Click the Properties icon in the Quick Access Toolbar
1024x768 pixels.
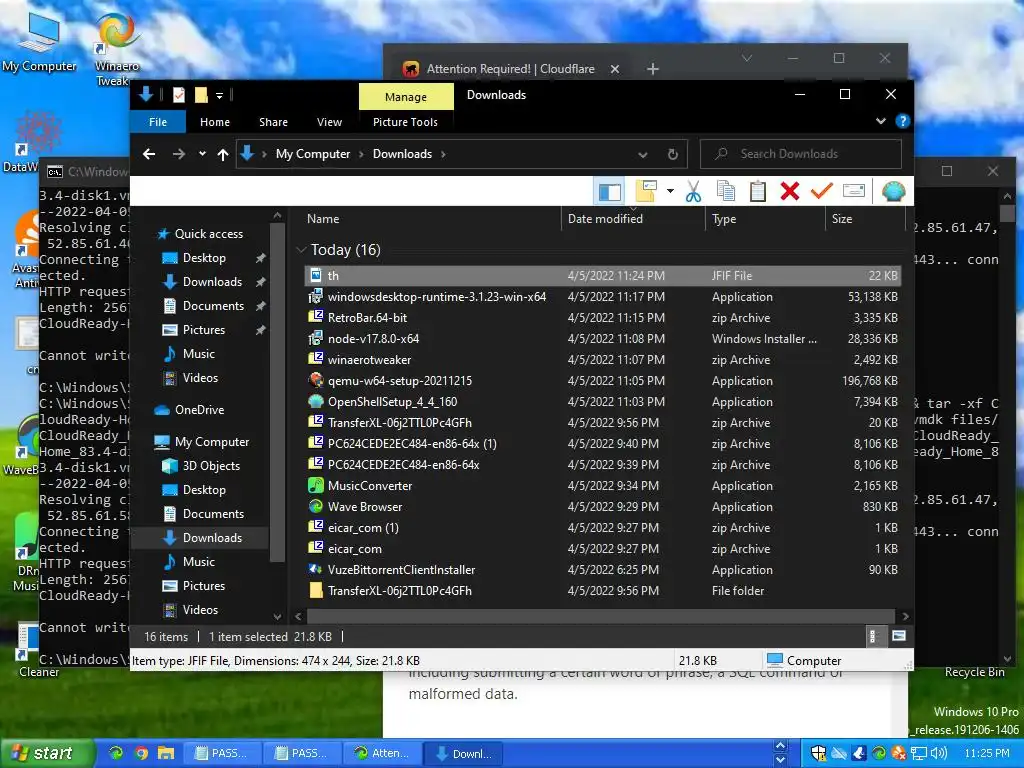(x=178, y=95)
